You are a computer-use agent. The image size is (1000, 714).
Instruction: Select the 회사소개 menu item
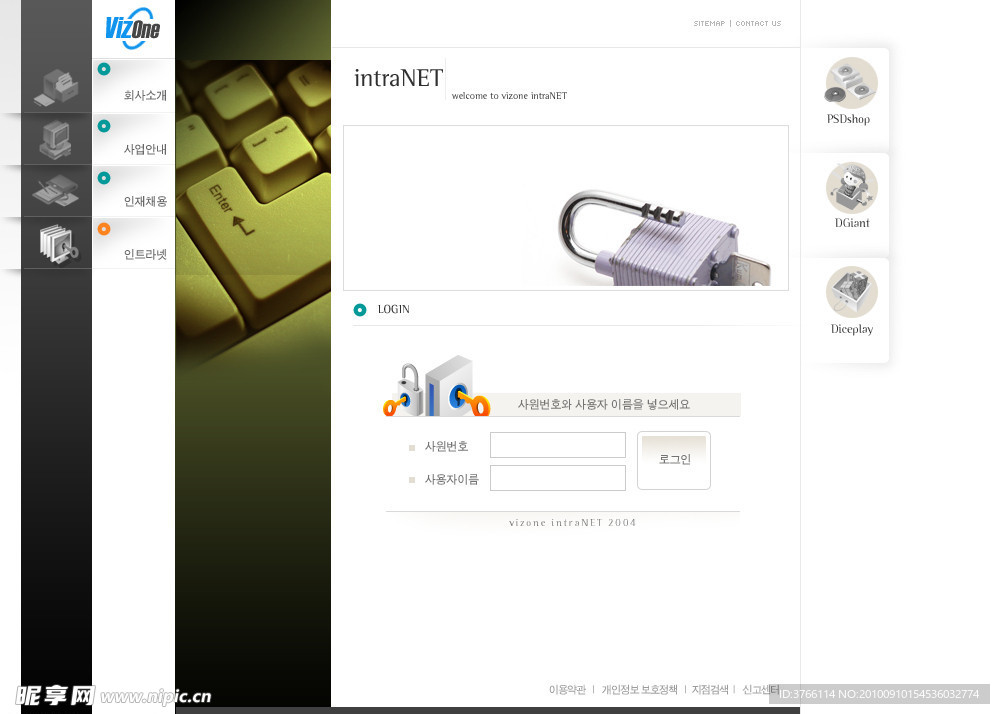pos(145,96)
